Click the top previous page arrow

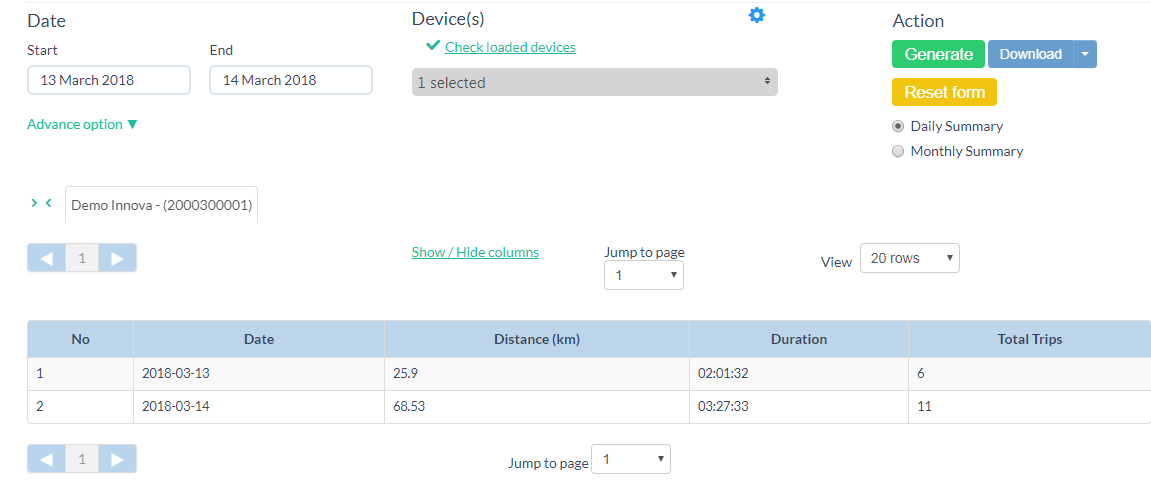(x=46, y=258)
